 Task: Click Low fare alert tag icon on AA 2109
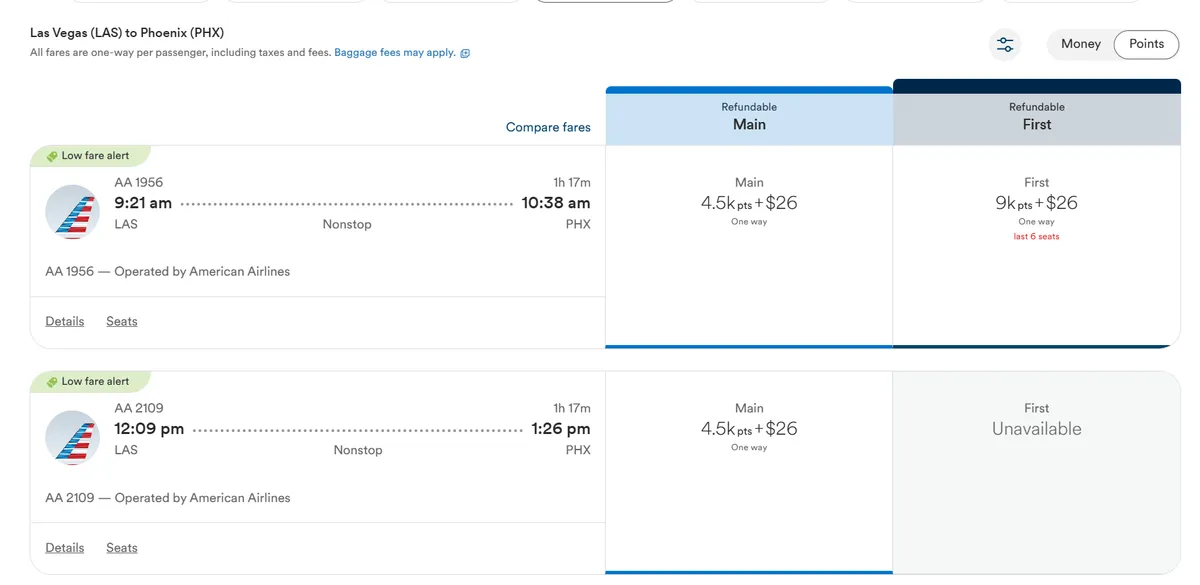(x=52, y=382)
